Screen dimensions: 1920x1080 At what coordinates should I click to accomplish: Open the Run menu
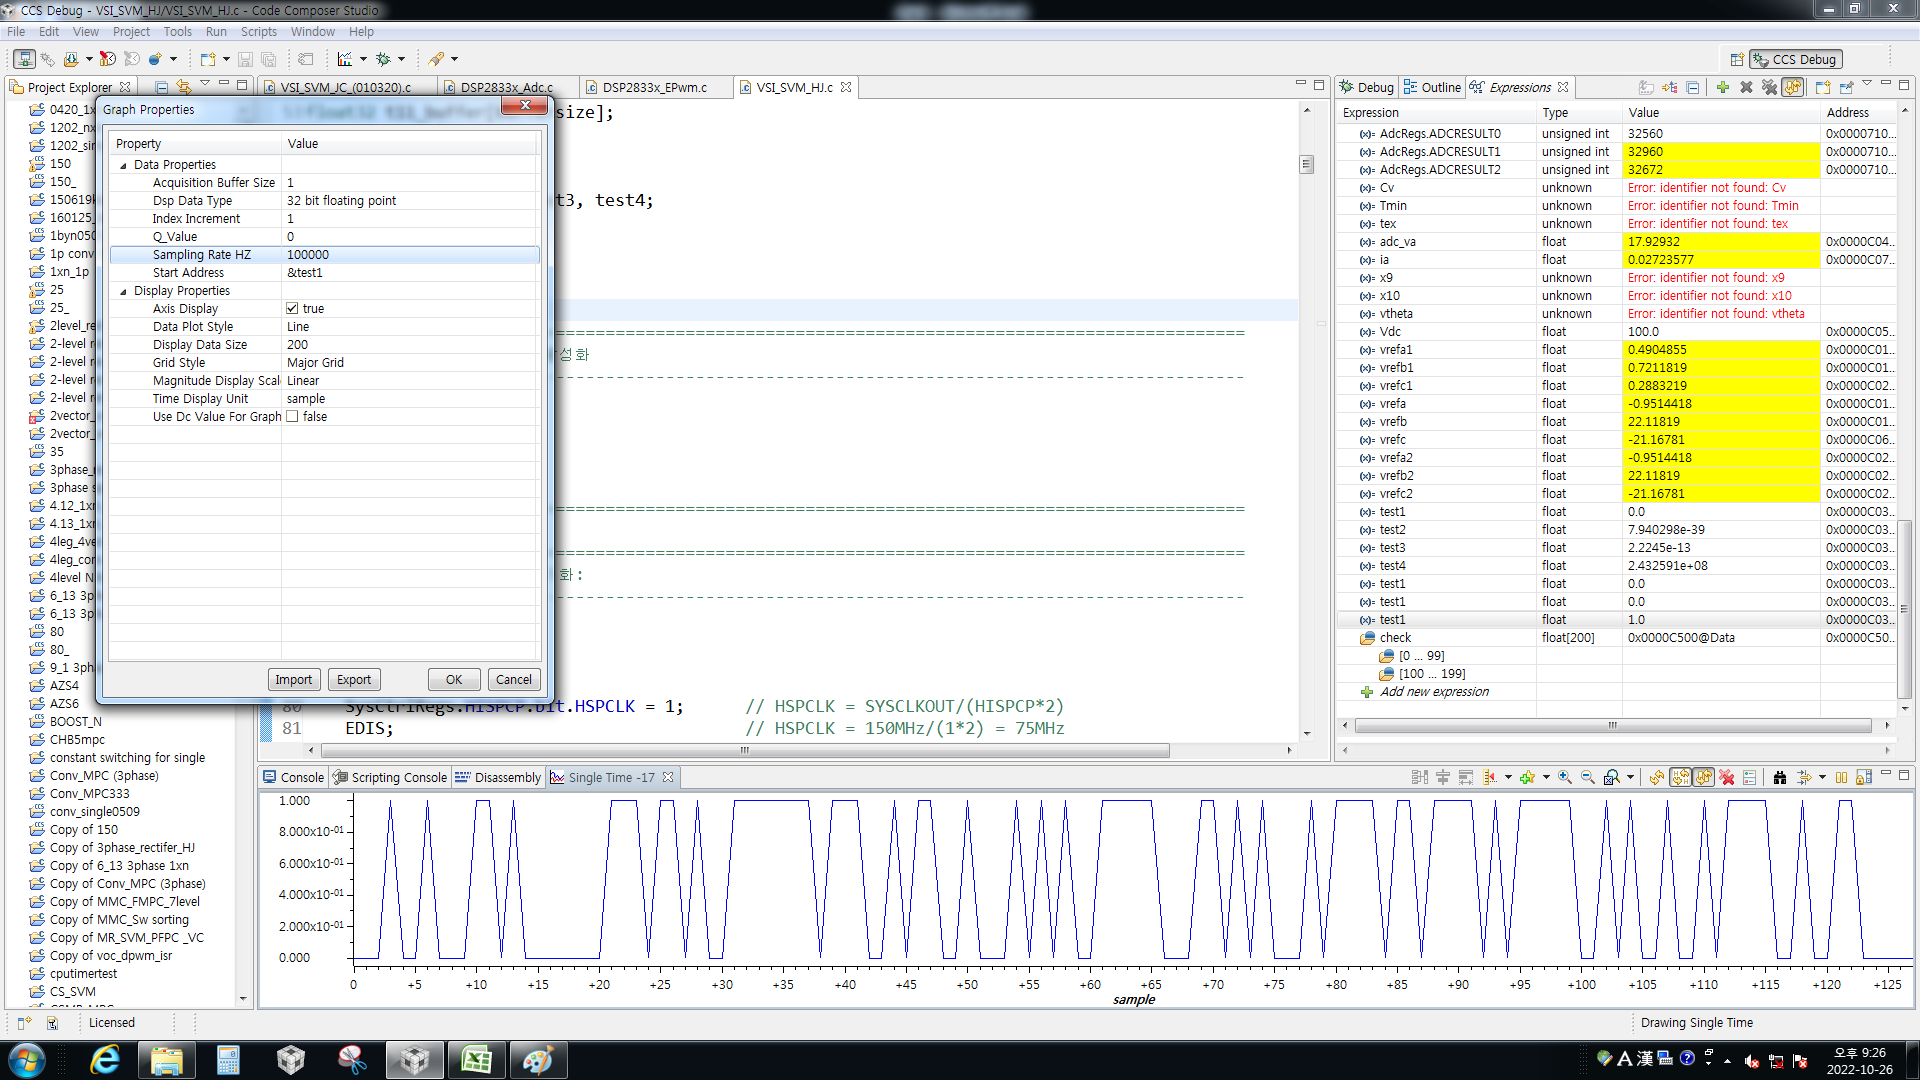click(x=216, y=32)
